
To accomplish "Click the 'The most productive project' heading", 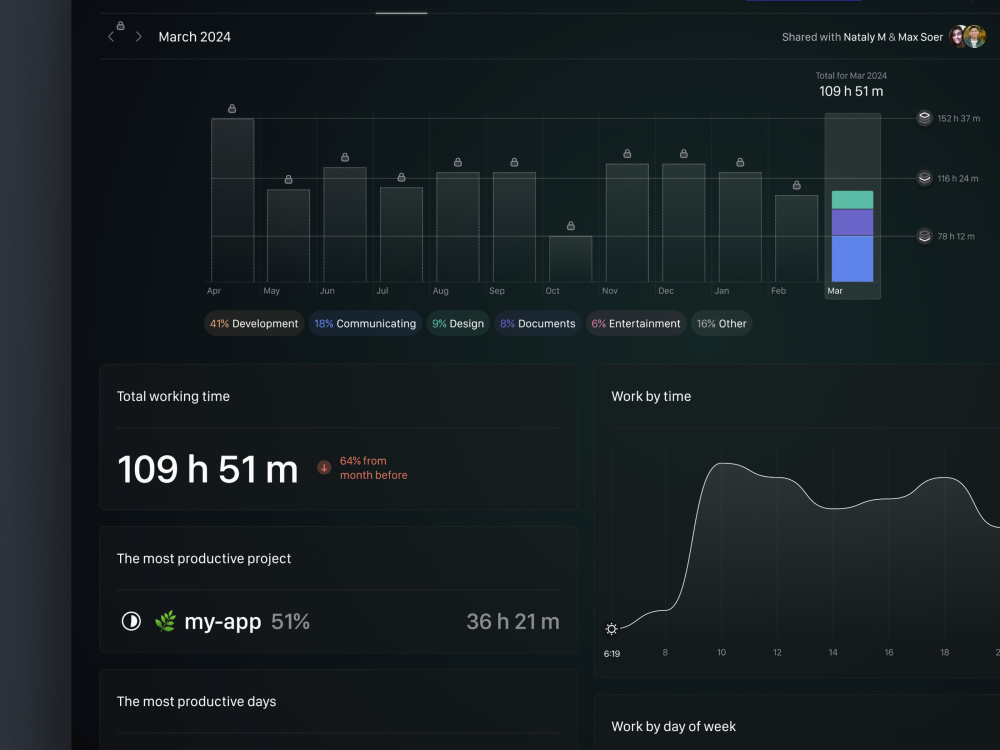I will coord(204,559).
